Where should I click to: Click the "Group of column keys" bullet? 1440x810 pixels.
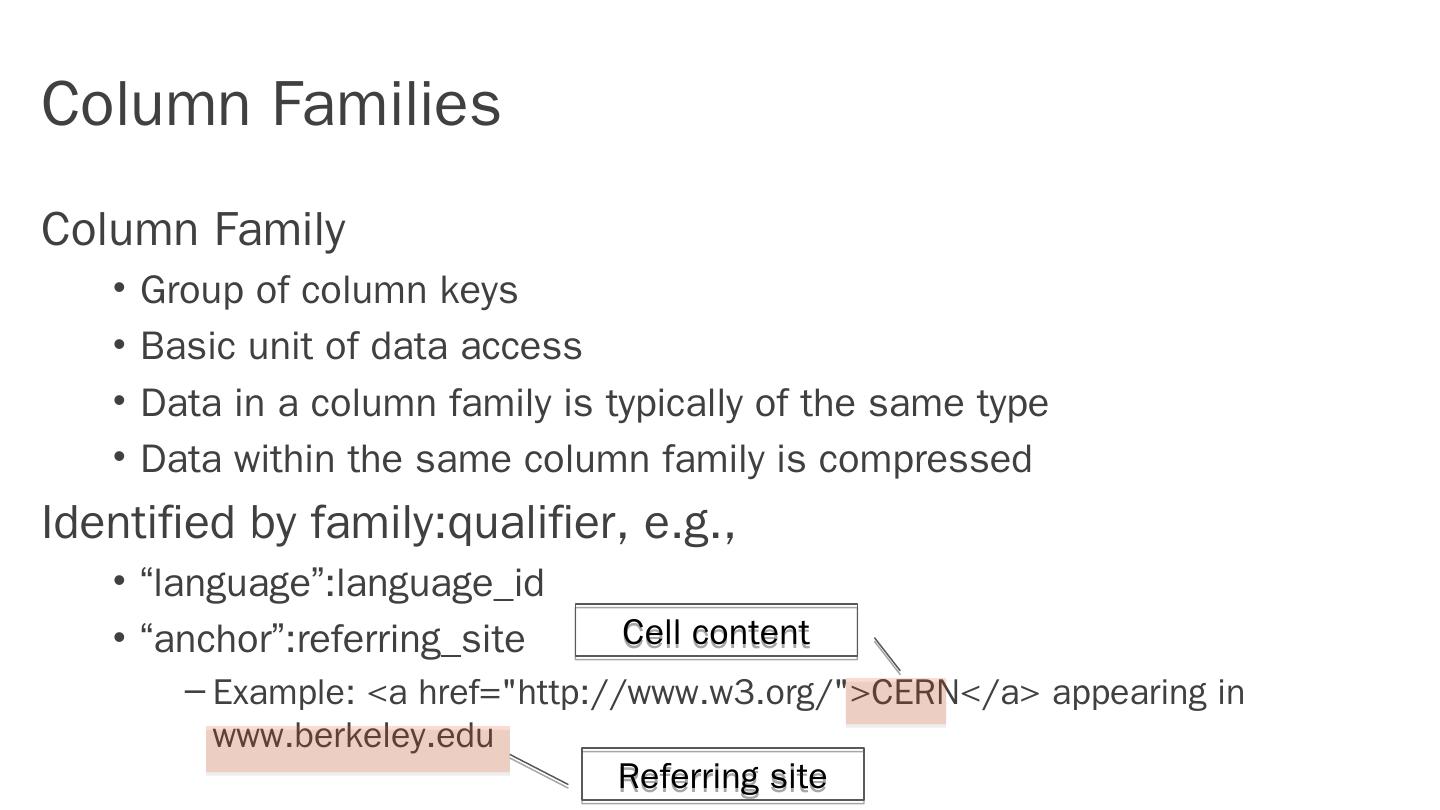coord(329,291)
